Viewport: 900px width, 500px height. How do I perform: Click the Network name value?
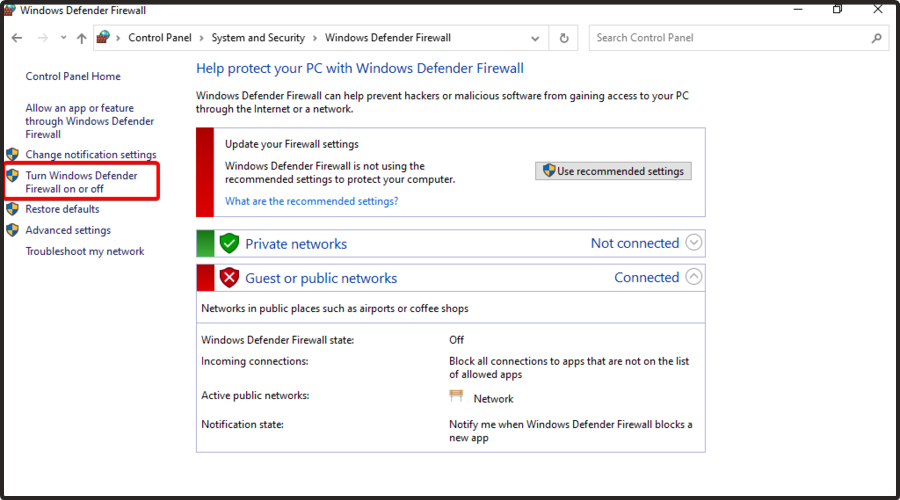[x=493, y=399]
